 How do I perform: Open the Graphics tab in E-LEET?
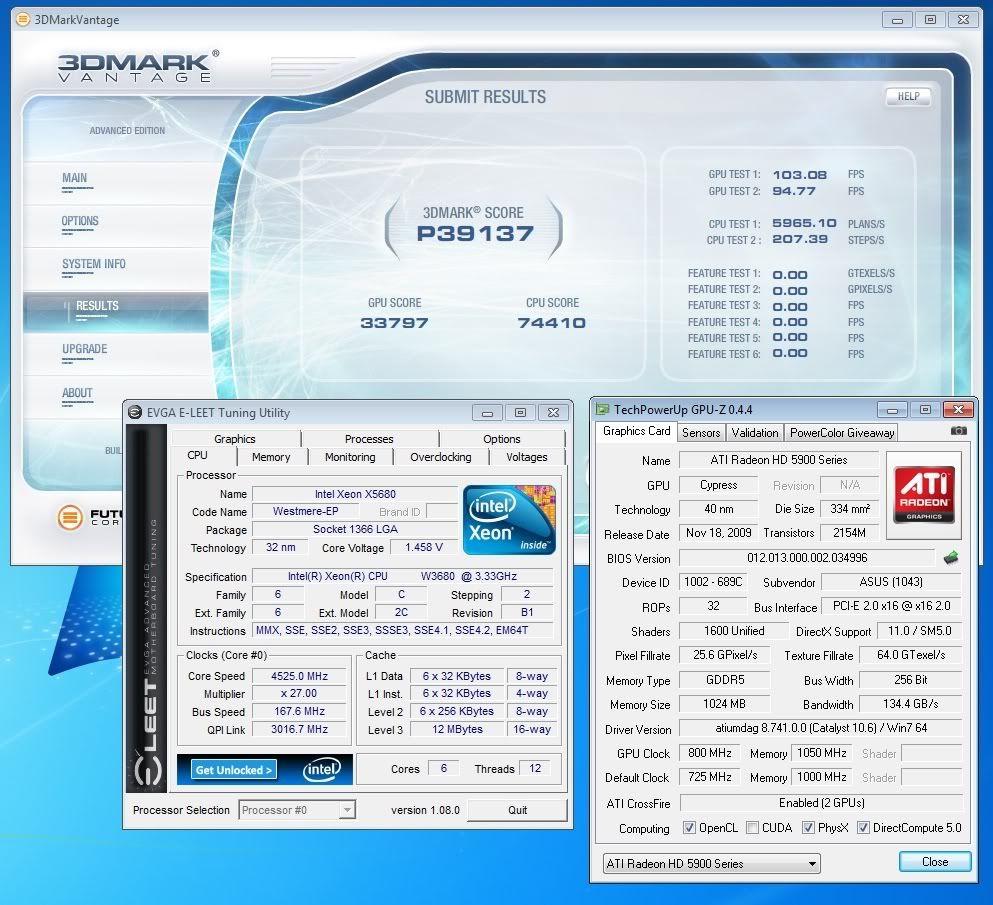(235, 439)
